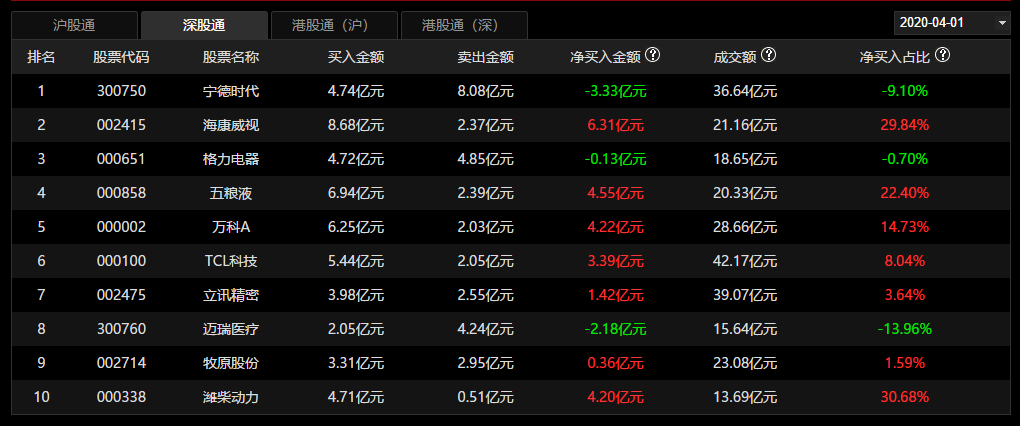Switch to 沪股通 tab
Image resolution: width=1020 pixels, height=426 pixels.
74,25
